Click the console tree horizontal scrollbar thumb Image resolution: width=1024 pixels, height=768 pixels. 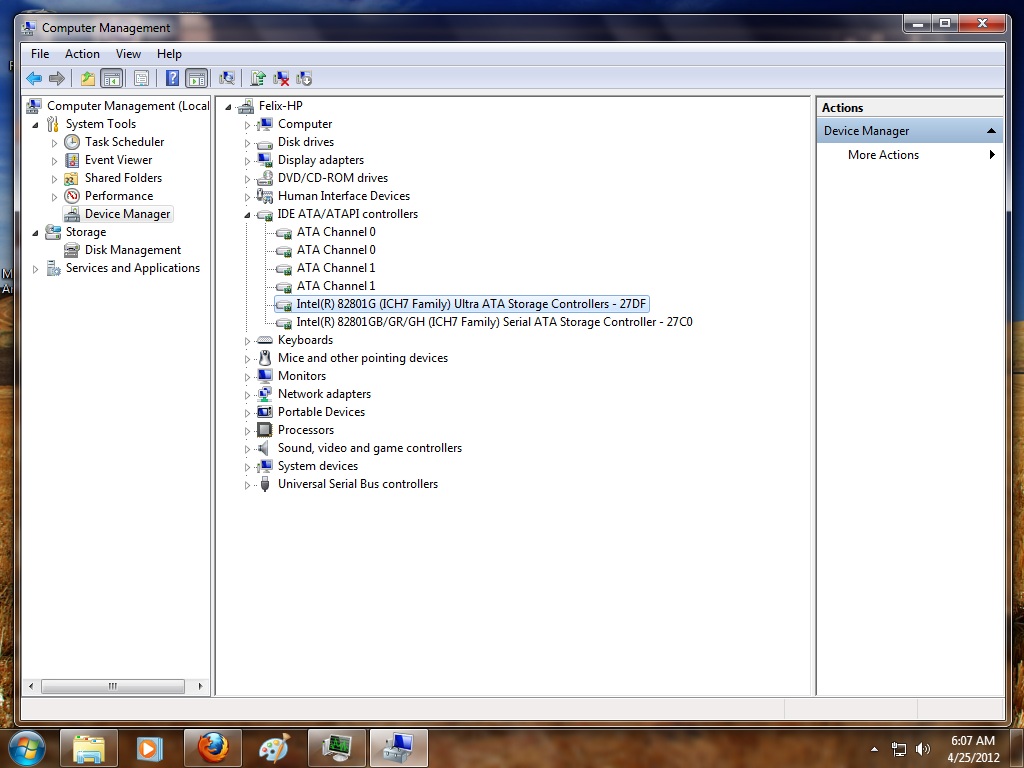pos(113,686)
